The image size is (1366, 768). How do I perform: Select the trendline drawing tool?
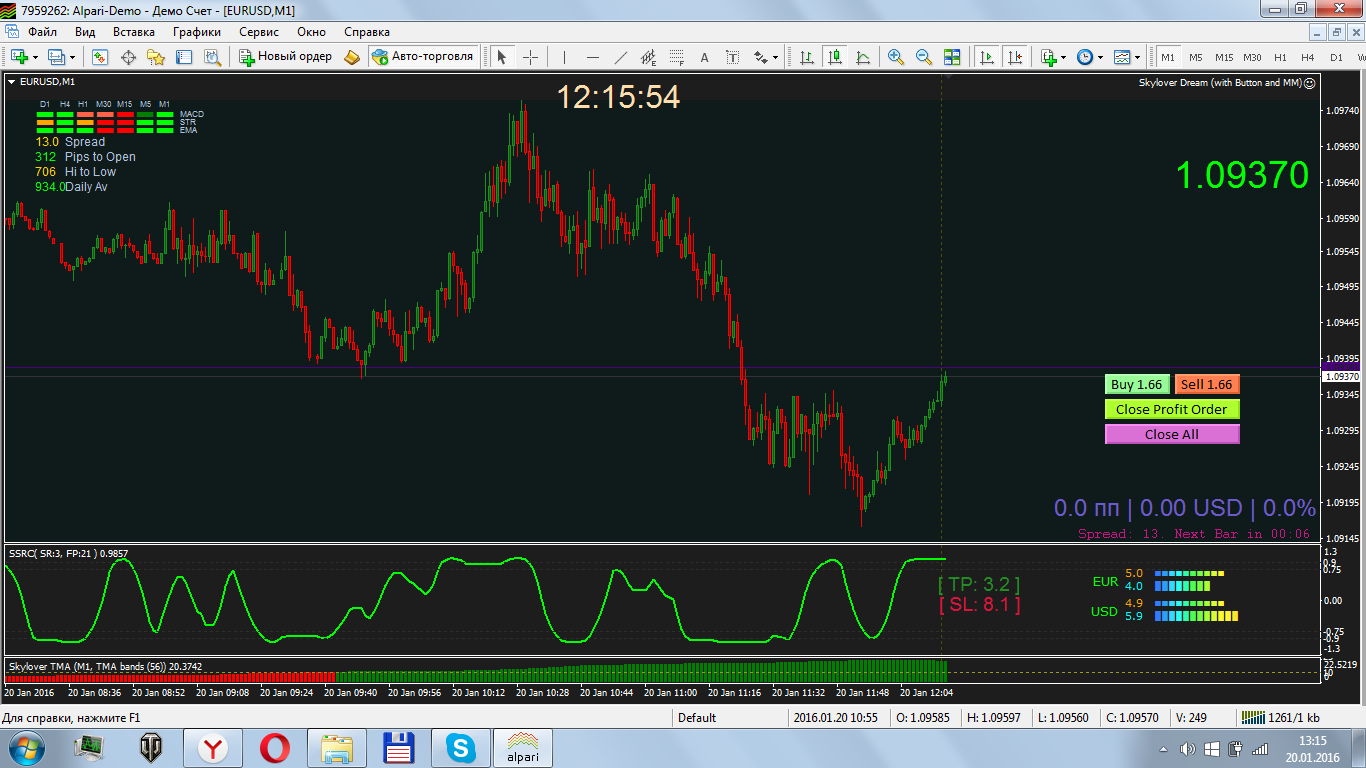620,57
